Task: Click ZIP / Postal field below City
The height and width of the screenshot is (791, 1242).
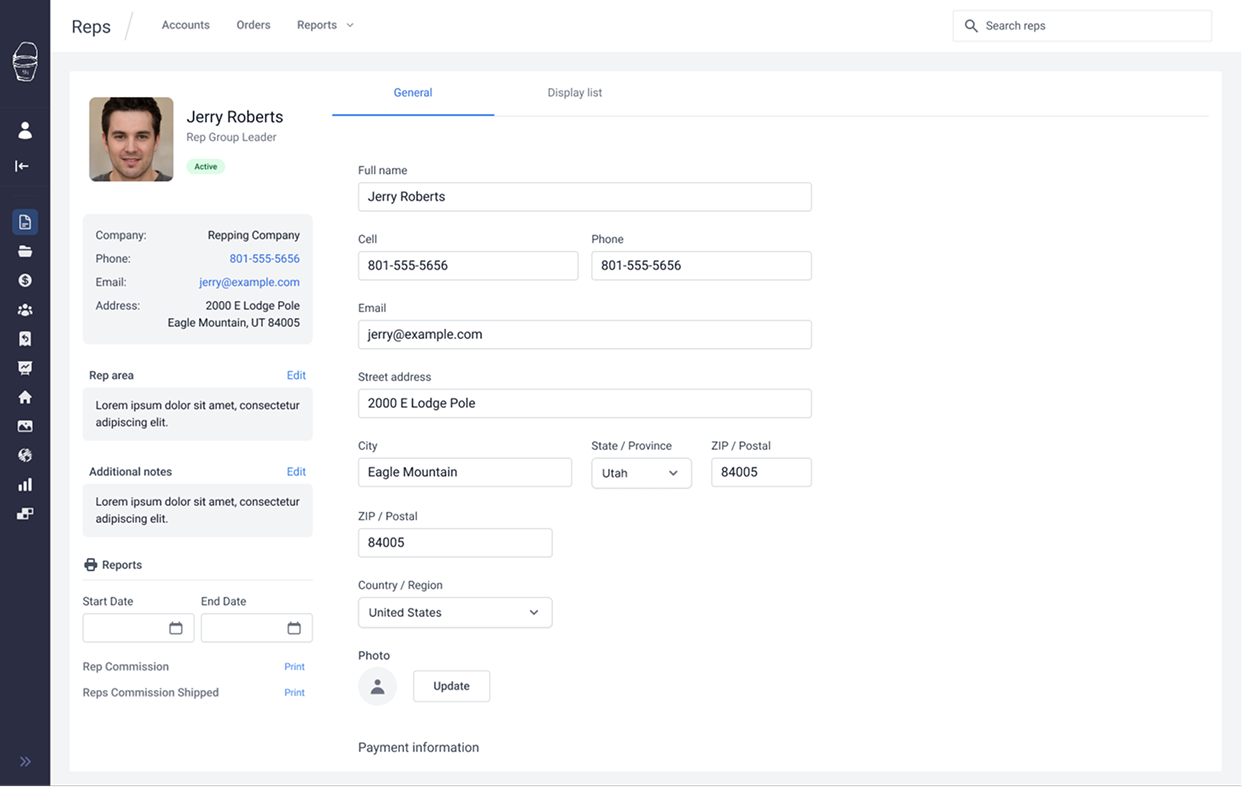Action: point(455,543)
